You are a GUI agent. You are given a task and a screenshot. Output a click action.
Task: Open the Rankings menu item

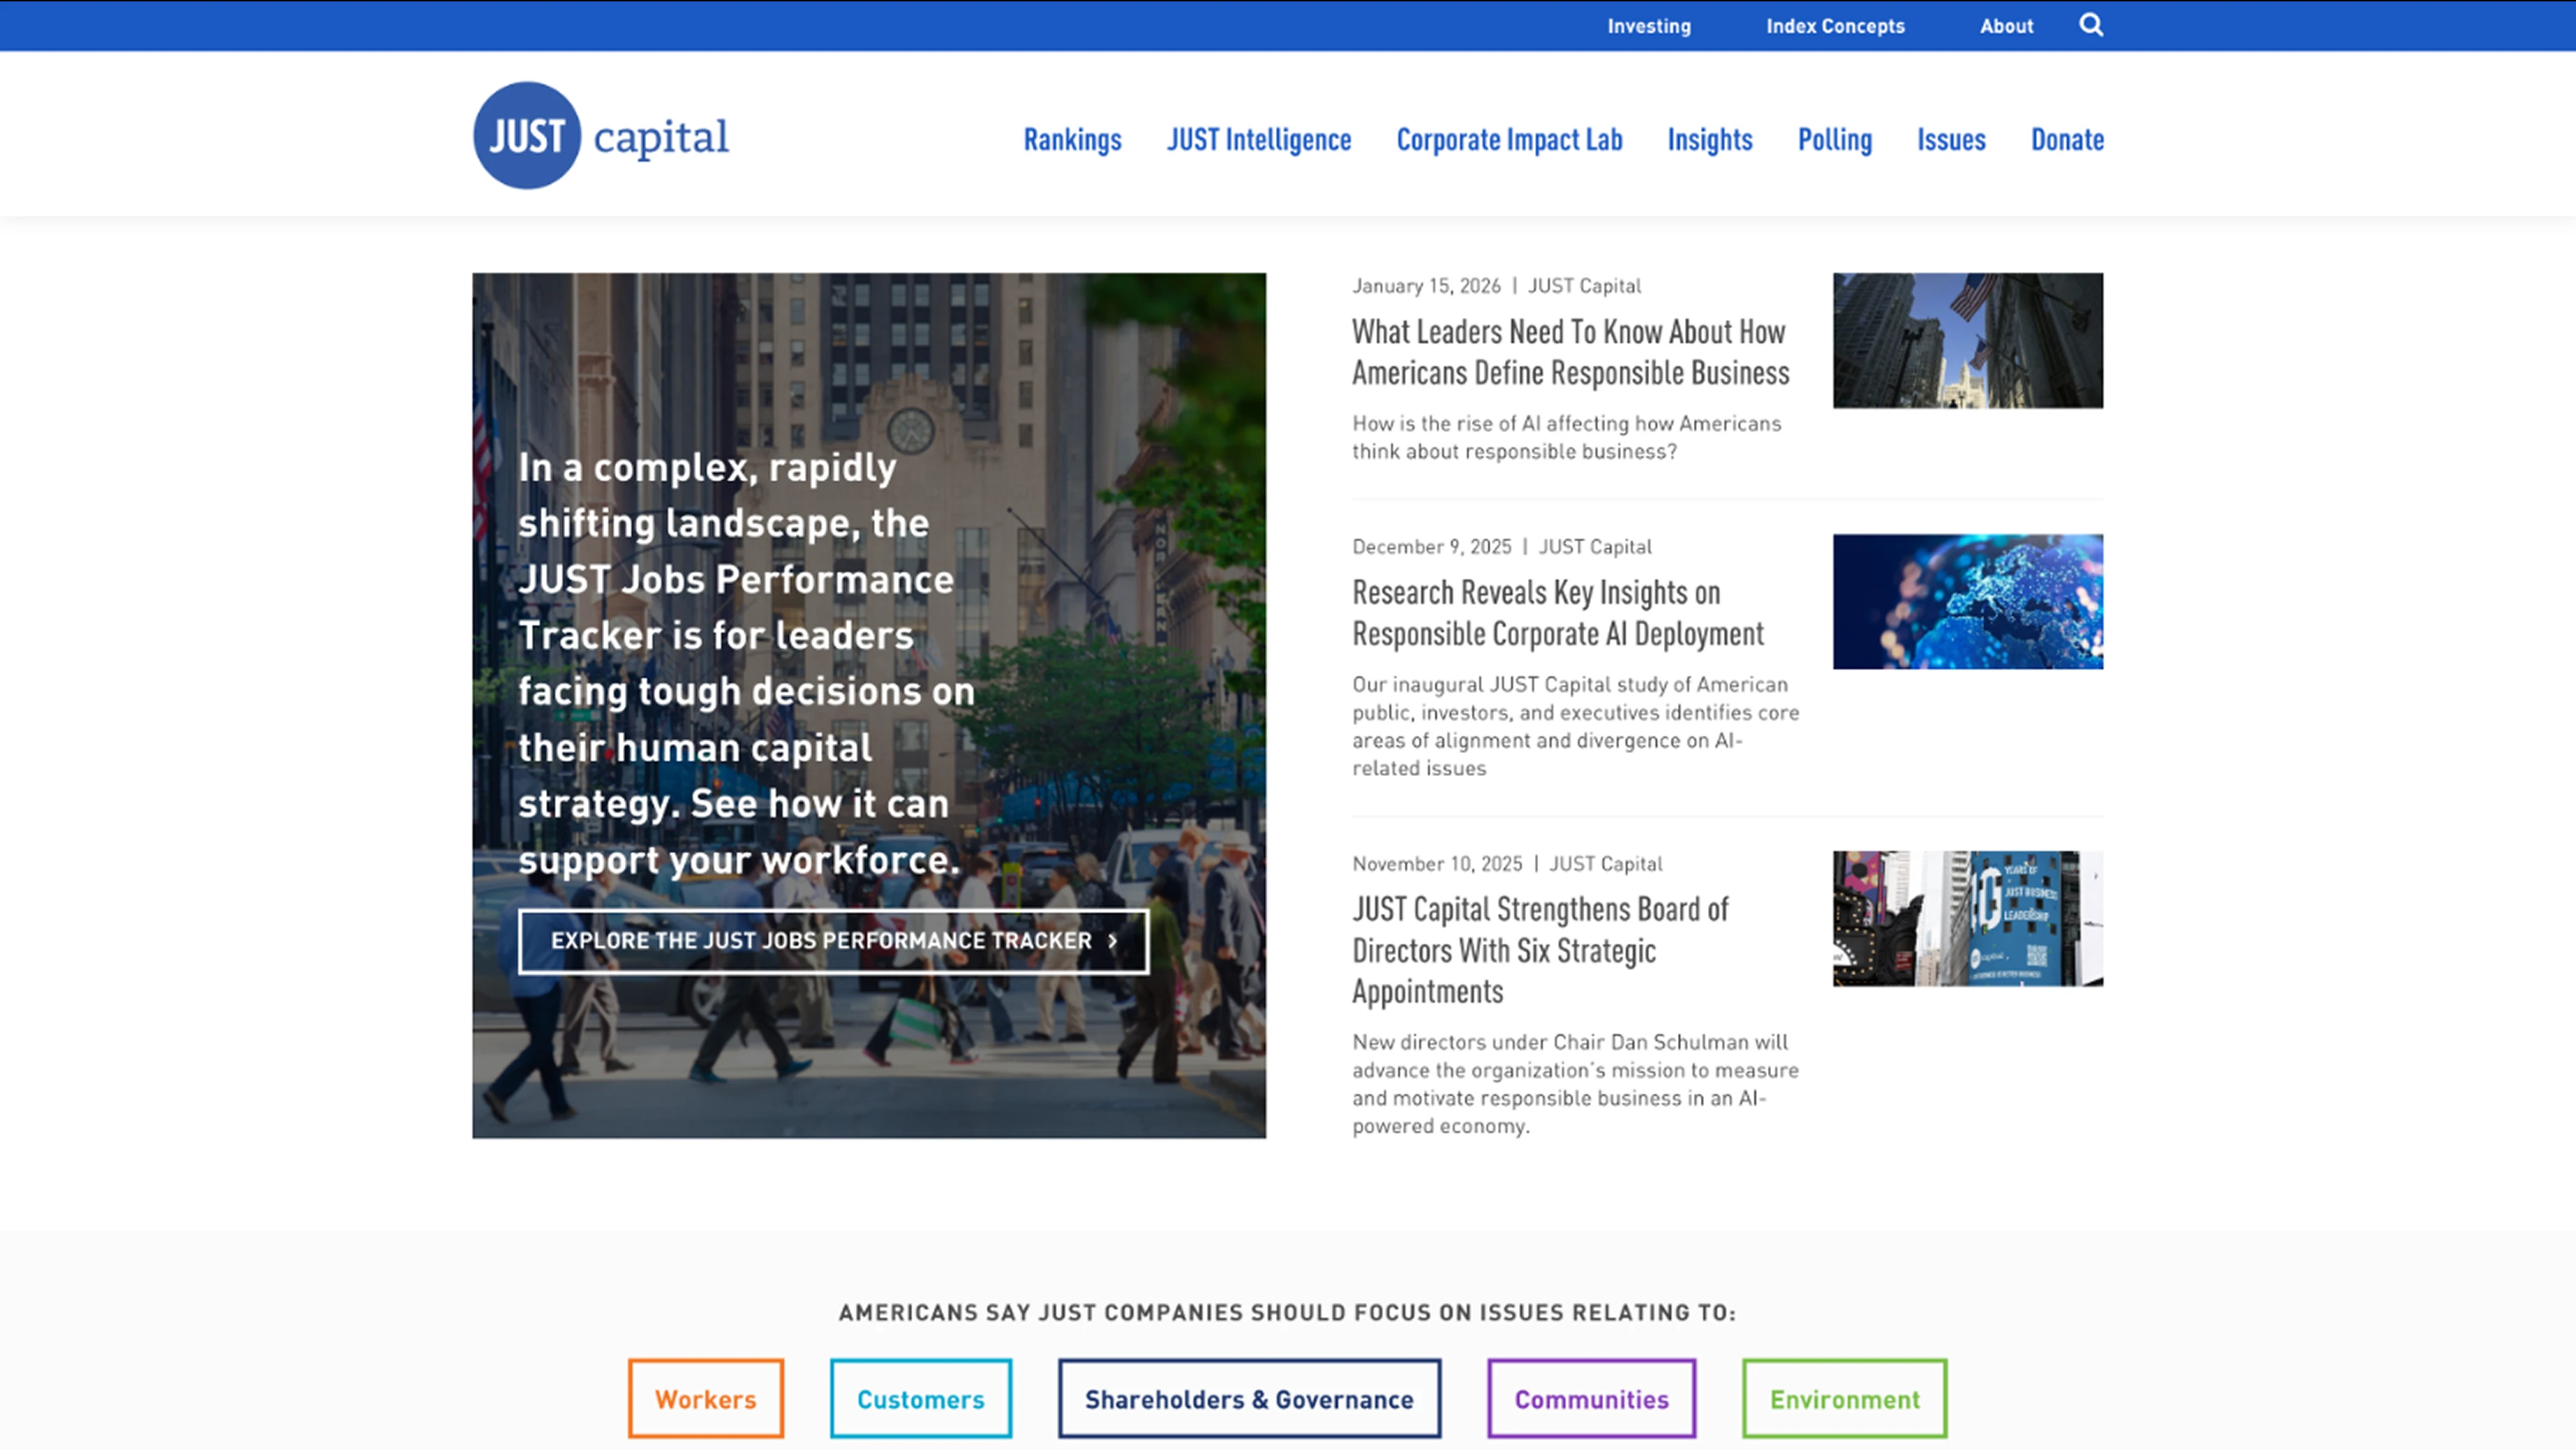pyautogui.click(x=1072, y=140)
